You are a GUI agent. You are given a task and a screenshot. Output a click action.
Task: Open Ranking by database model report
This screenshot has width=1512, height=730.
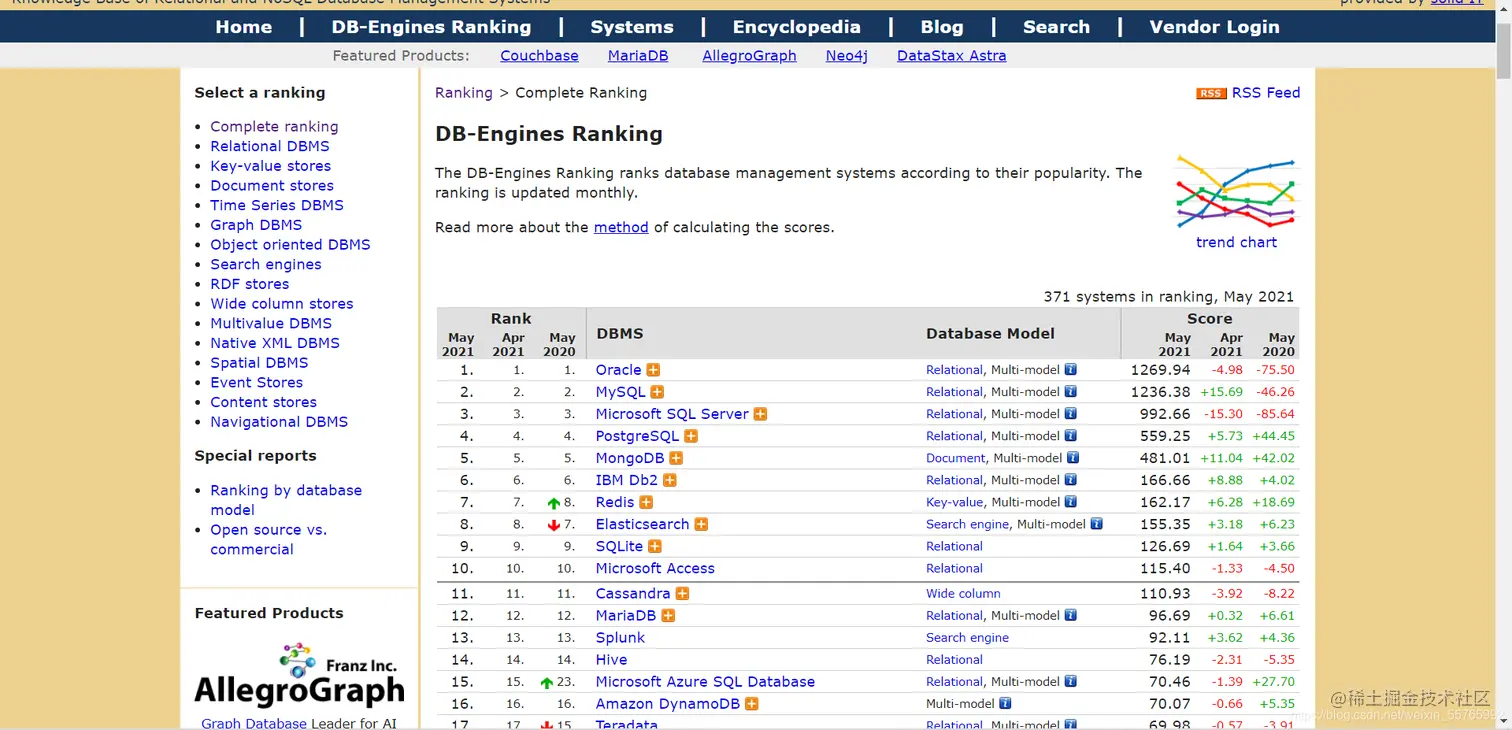coord(286,500)
